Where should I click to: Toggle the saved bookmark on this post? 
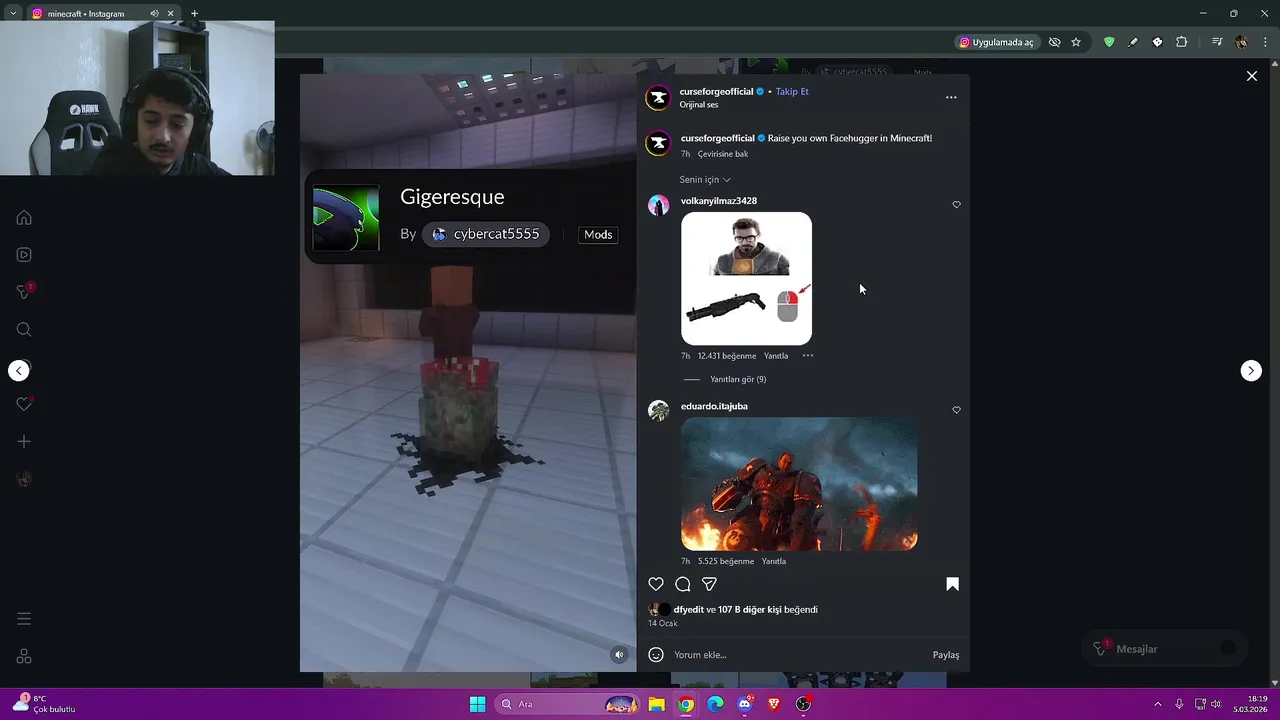[952, 584]
